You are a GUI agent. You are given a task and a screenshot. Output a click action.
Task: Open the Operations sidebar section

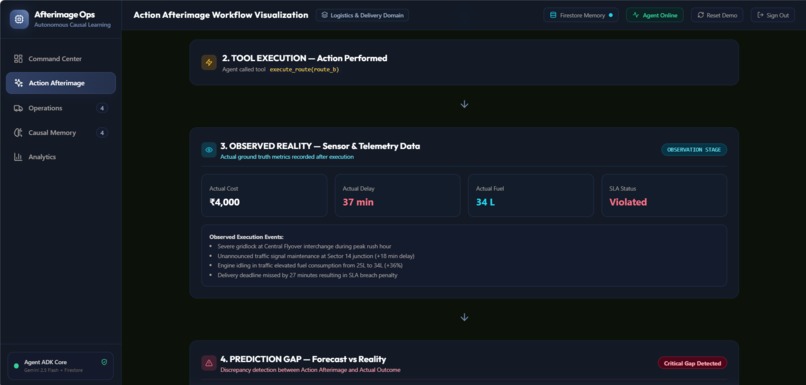pos(61,108)
